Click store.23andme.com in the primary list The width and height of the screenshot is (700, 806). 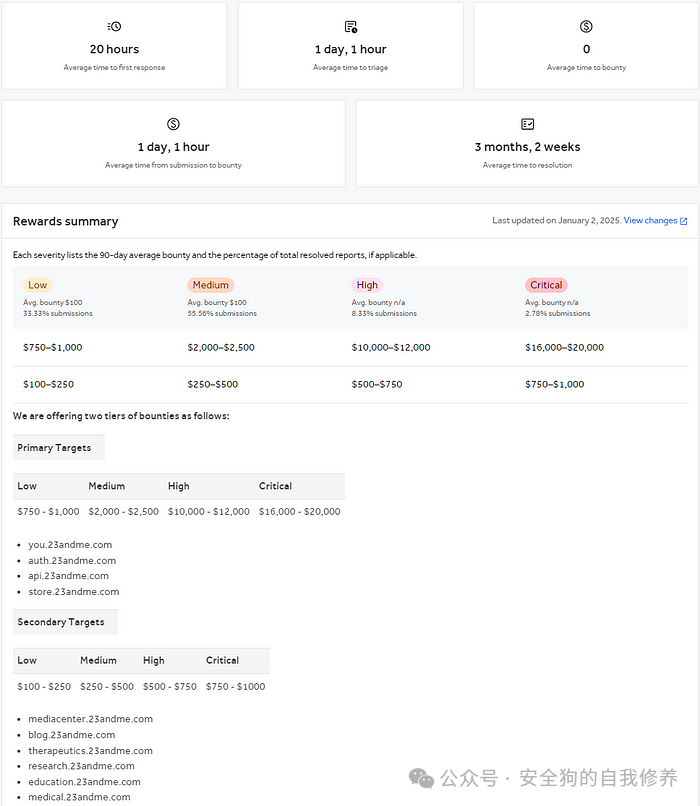click(73, 592)
